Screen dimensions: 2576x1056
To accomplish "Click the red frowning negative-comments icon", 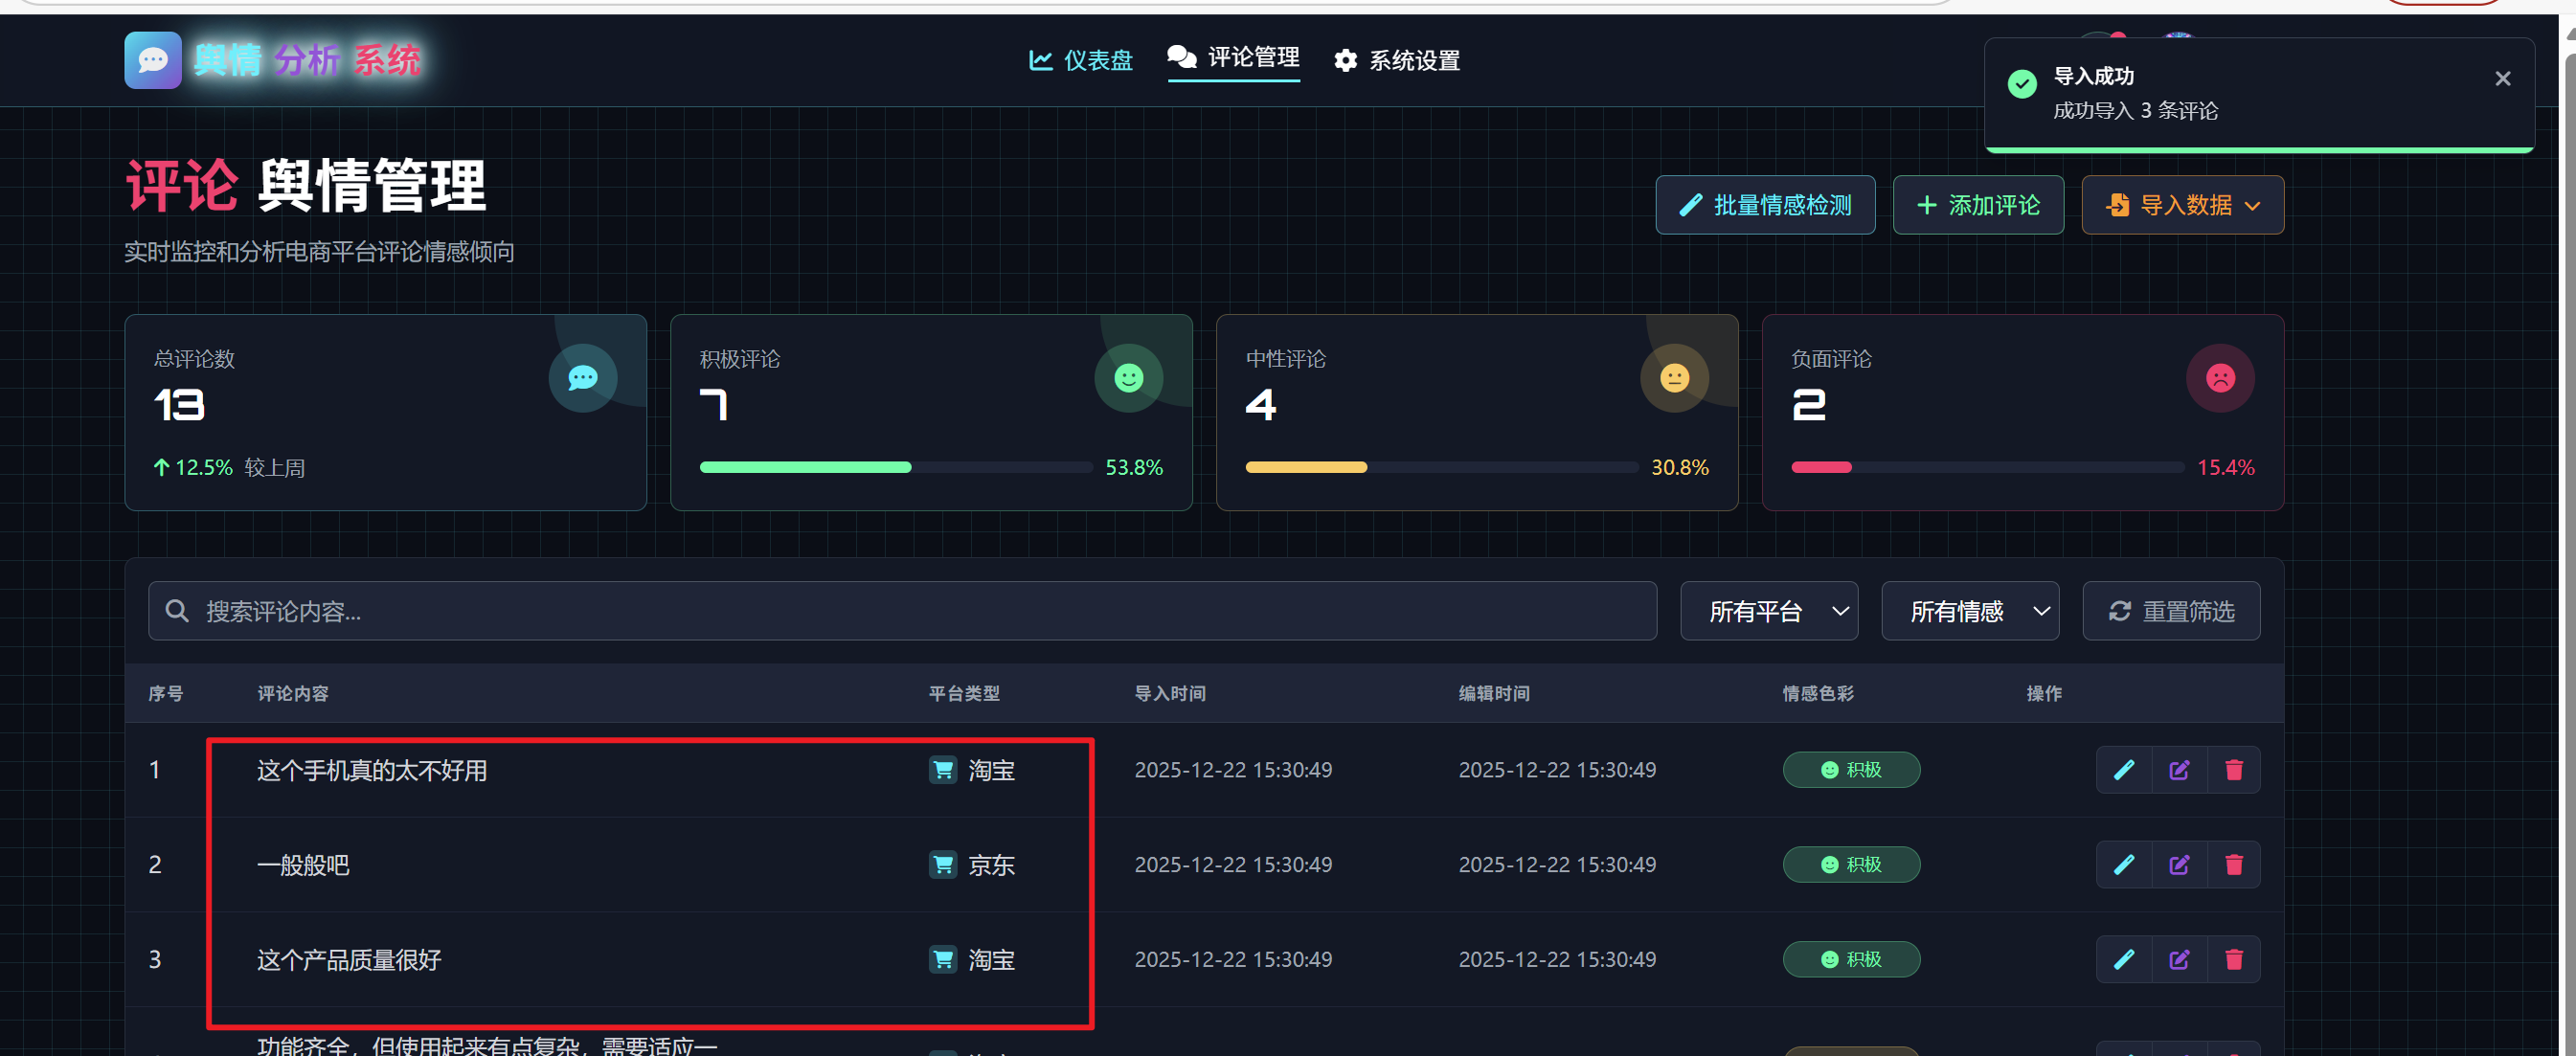I will (x=2220, y=378).
